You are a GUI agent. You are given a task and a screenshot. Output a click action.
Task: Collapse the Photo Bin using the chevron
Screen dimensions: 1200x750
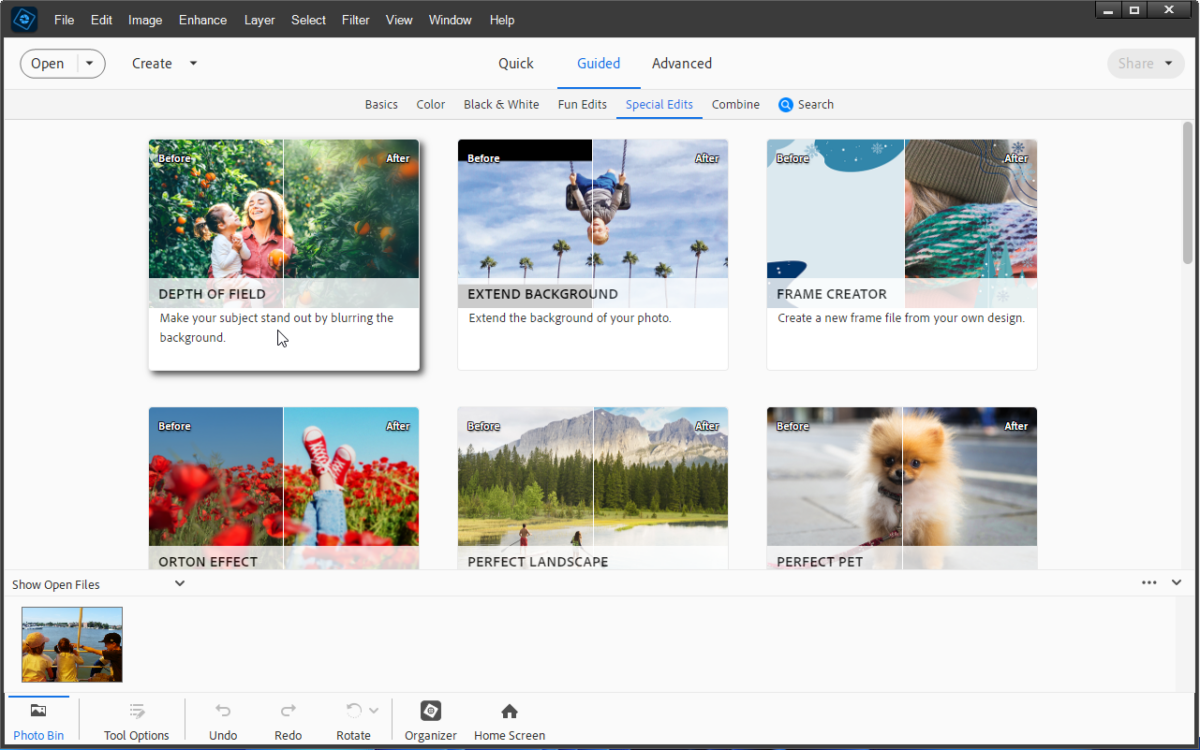click(x=1176, y=582)
